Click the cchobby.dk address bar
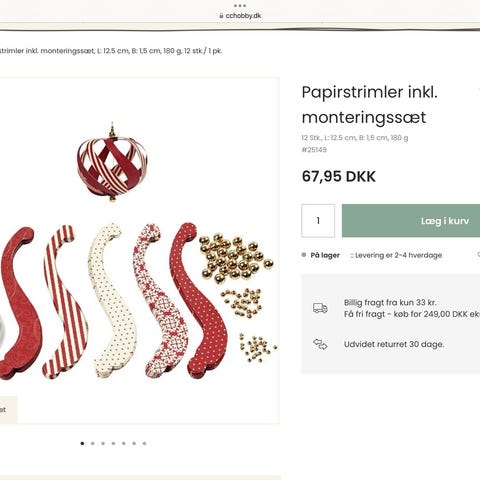The height and width of the screenshot is (480, 480). coord(240,16)
